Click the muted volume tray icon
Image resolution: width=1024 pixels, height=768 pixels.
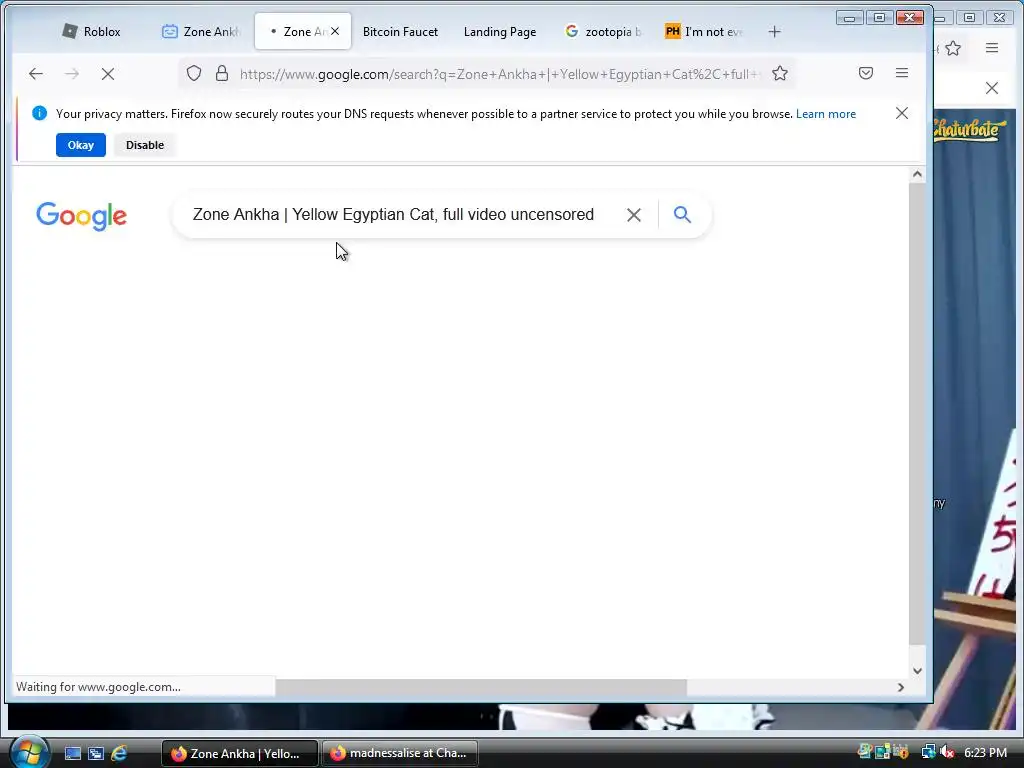(947, 752)
